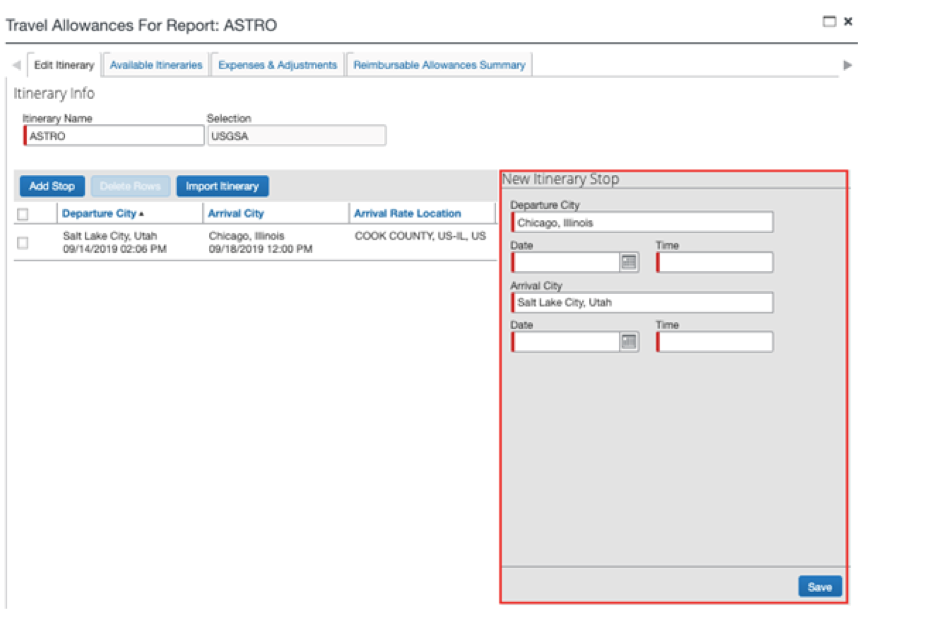Open the departure date calendar picker

pyautogui.click(x=628, y=262)
